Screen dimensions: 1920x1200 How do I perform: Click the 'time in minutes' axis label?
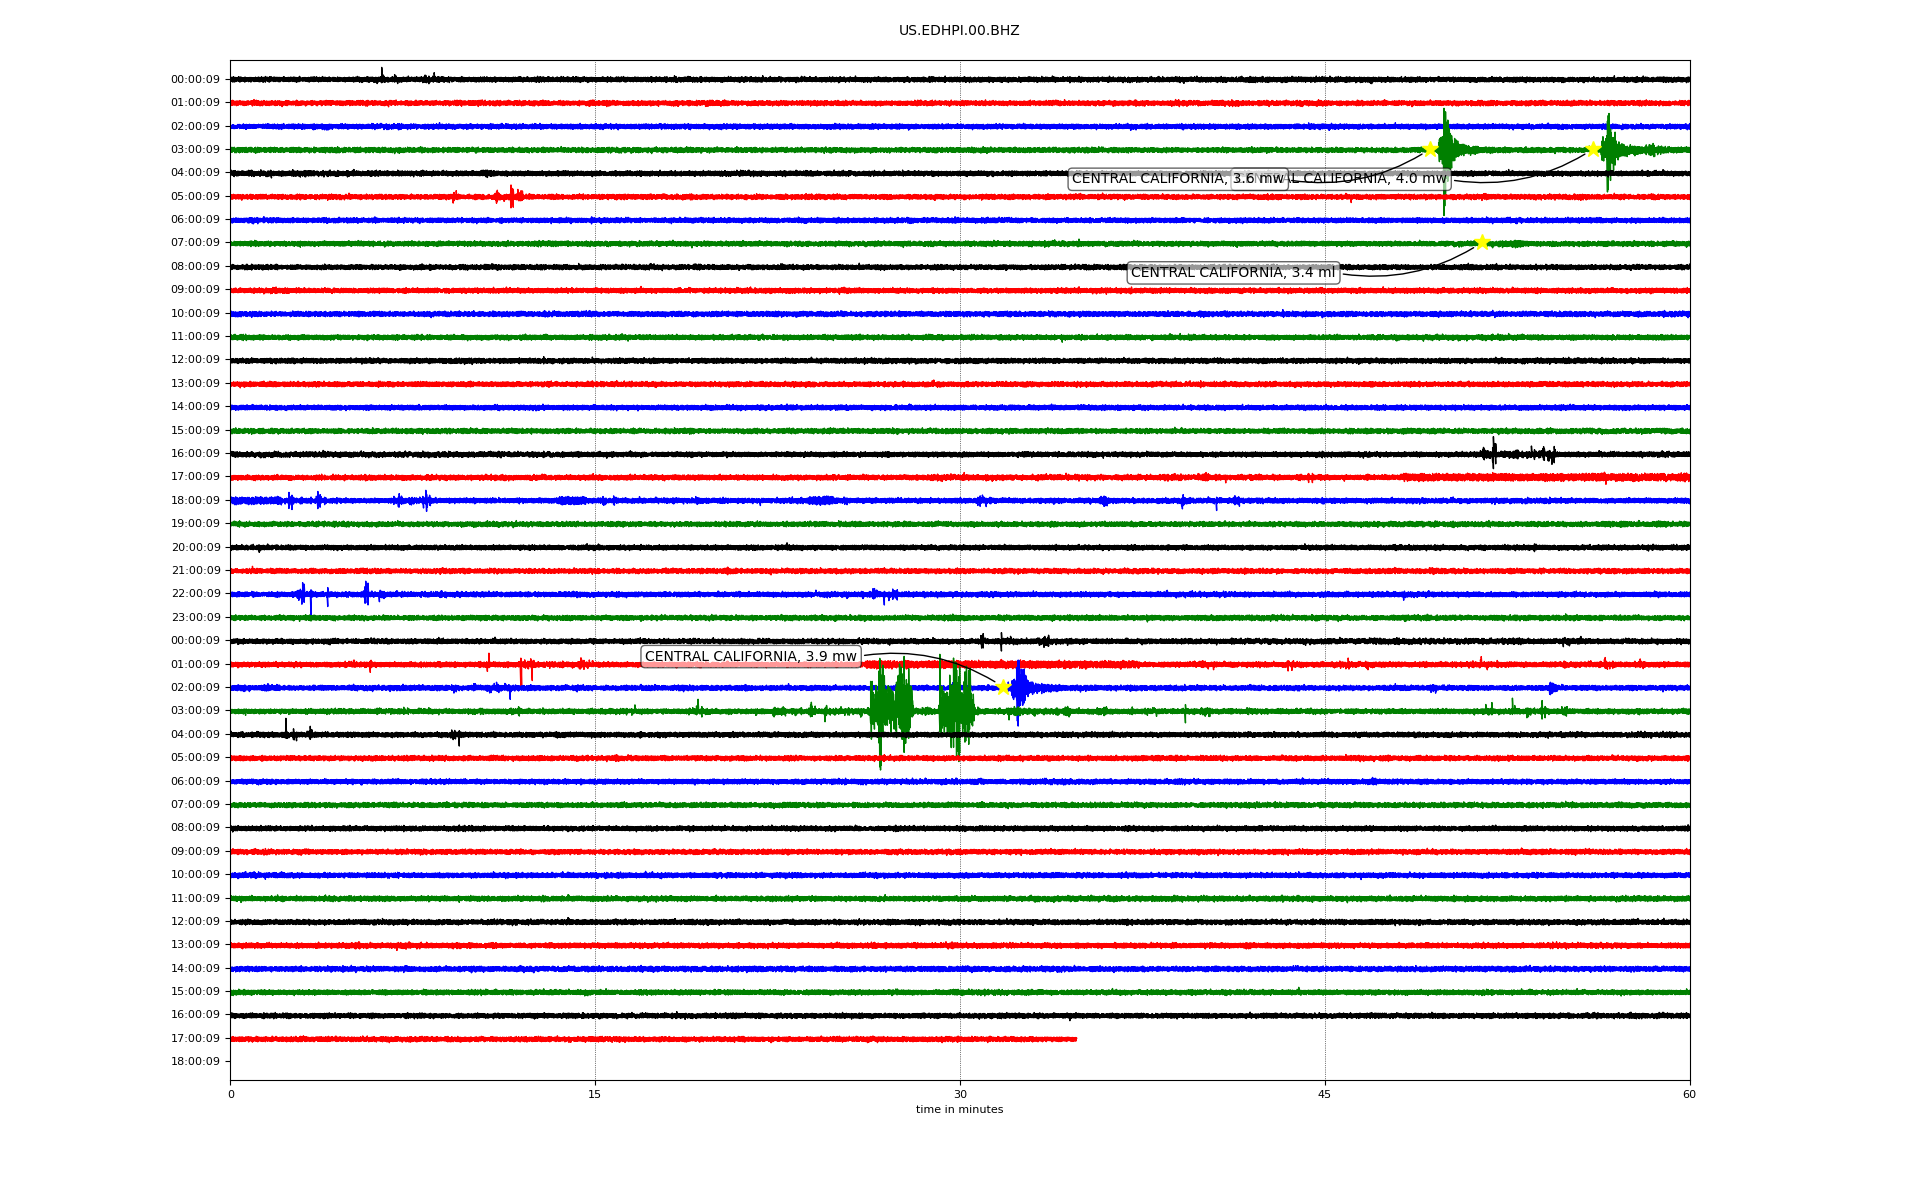[x=958, y=1109]
